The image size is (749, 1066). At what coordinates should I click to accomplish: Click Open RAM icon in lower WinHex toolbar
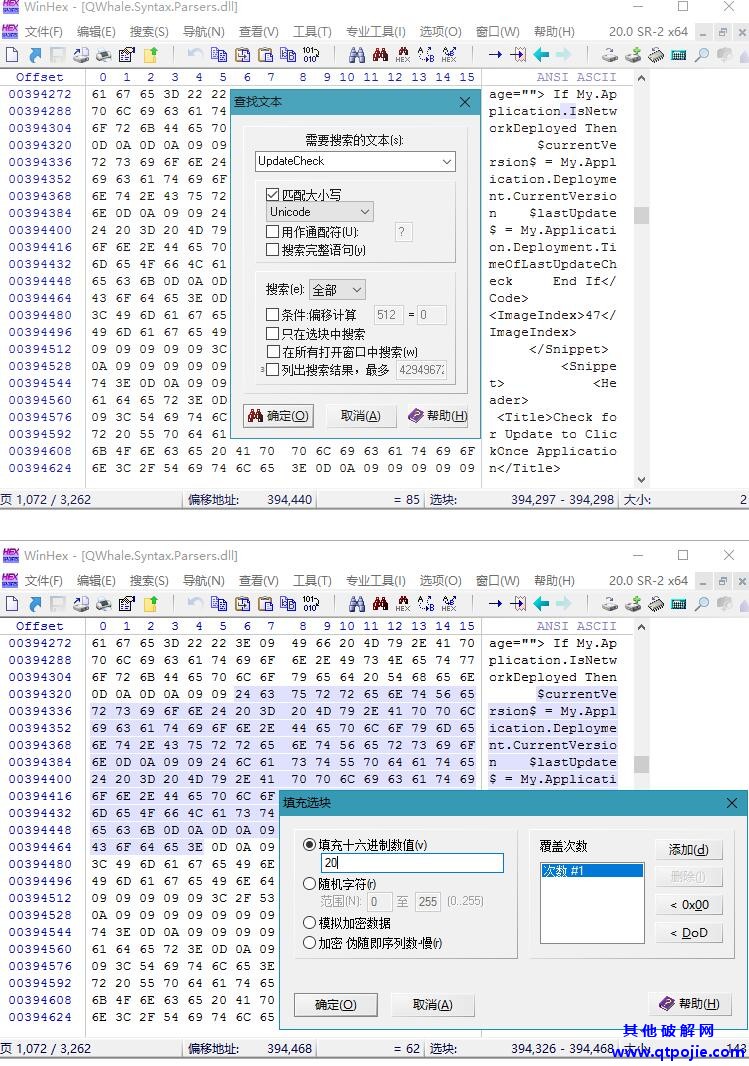(x=657, y=603)
